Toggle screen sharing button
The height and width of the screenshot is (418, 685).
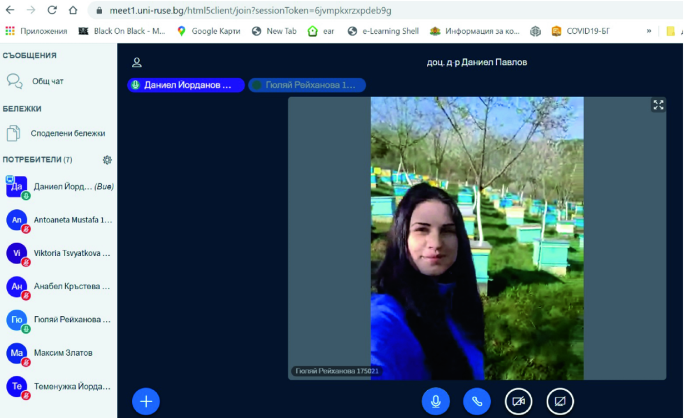[x=560, y=401]
